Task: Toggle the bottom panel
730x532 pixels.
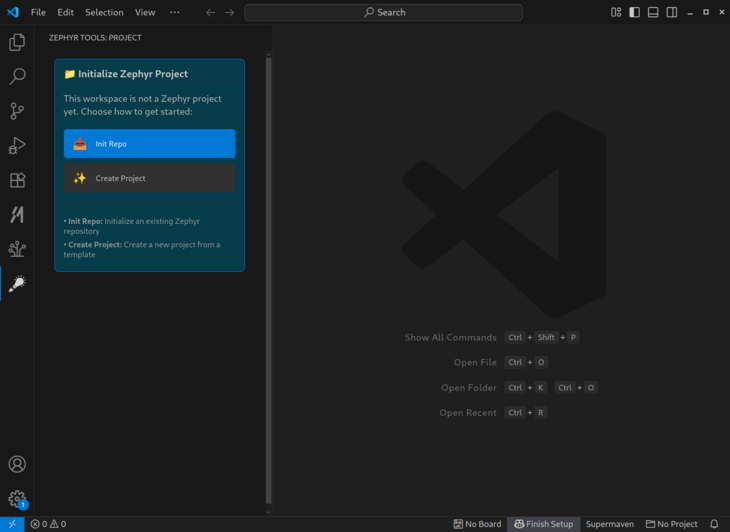Action: click(x=653, y=13)
